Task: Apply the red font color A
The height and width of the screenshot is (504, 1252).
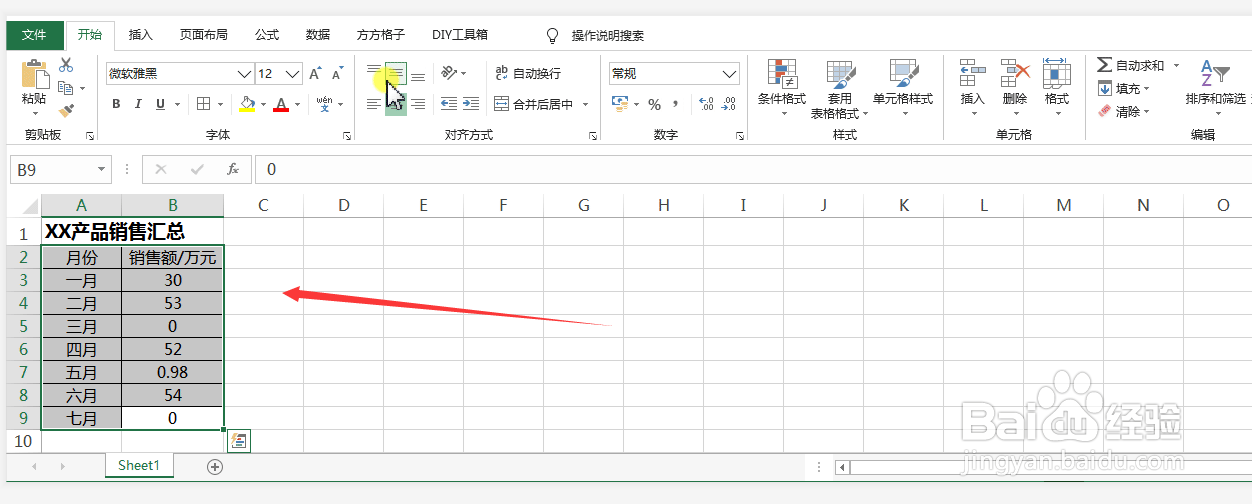Action: tap(281, 104)
